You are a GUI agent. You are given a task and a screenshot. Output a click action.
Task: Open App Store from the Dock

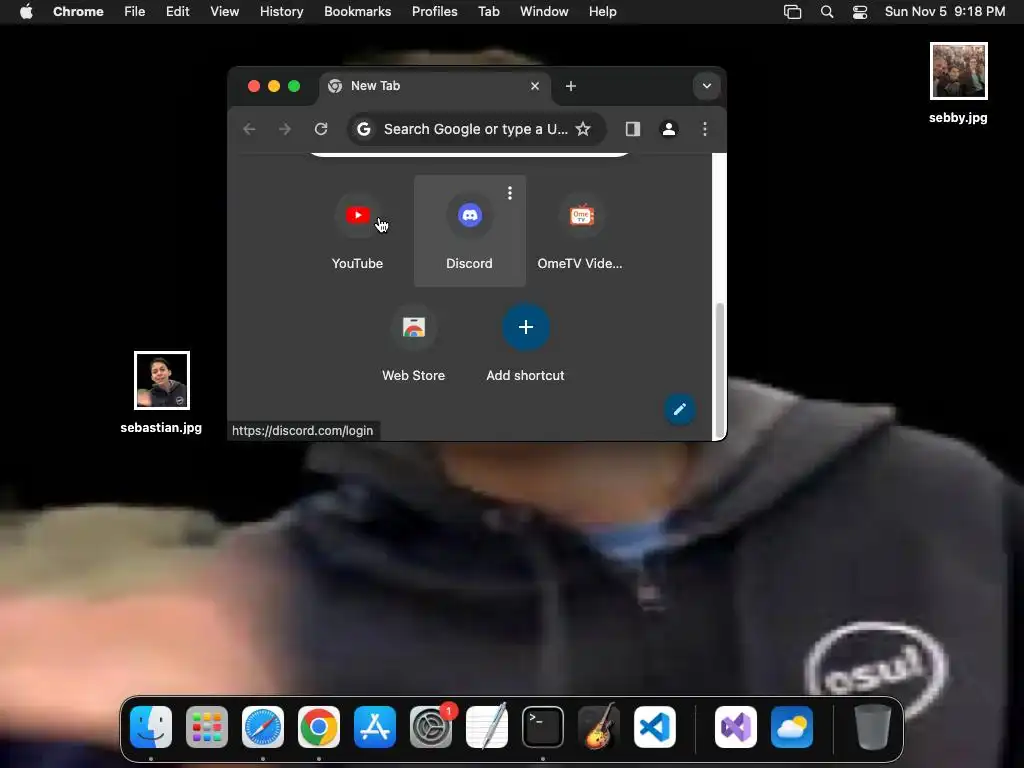click(x=375, y=727)
